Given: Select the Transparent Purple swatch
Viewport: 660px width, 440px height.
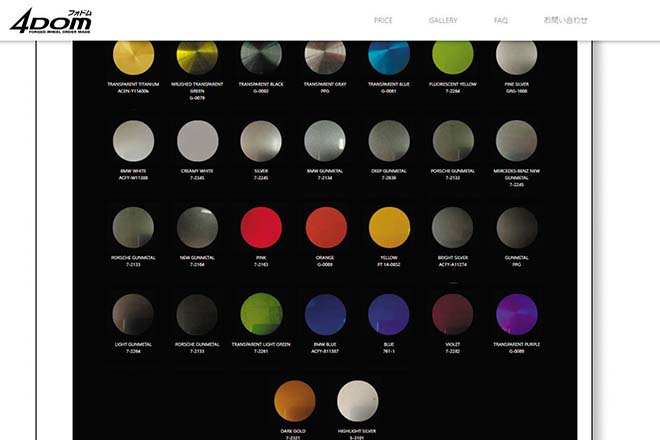Looking at the screenshot, I should (x=517, y=314).
